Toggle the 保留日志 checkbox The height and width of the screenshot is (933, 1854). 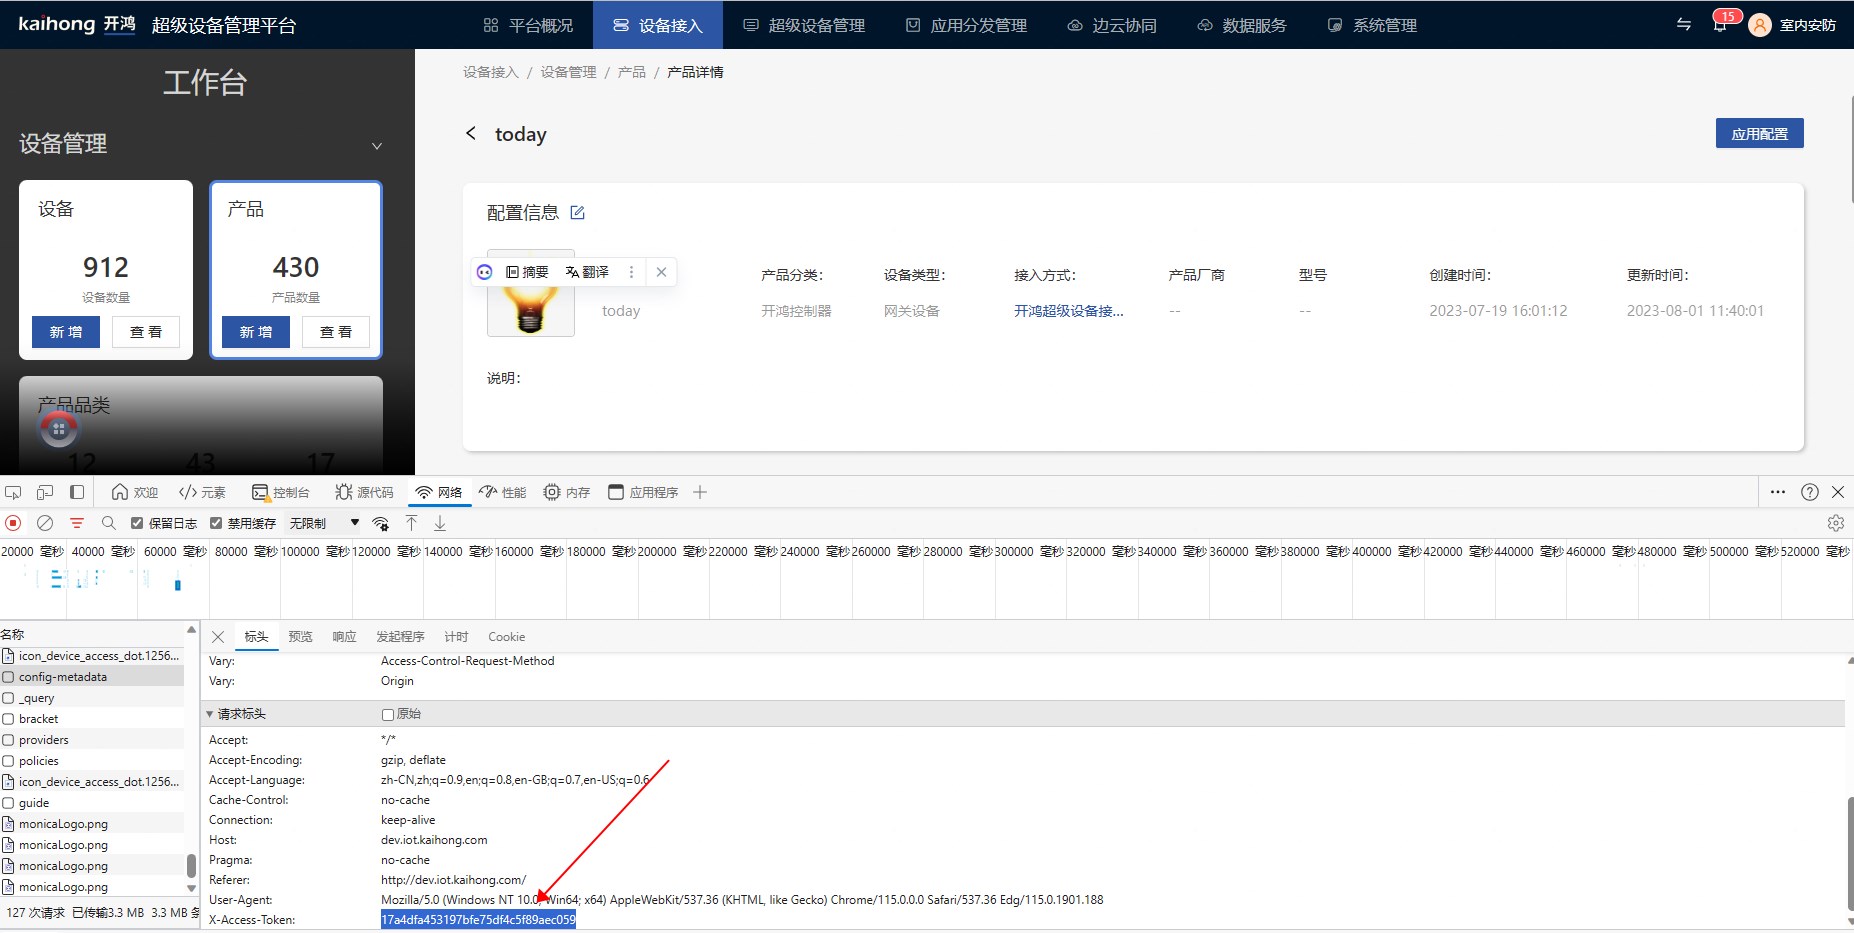tap(137, 523)
